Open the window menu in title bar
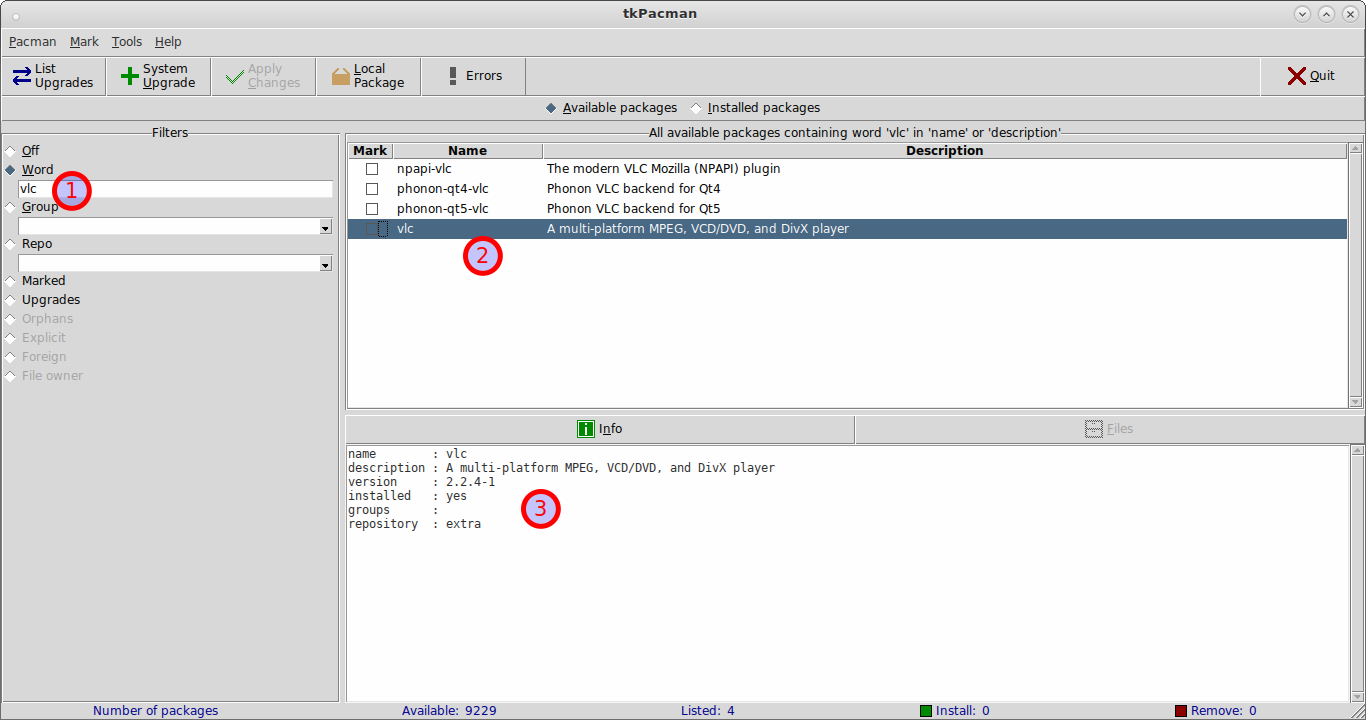This screenshot has width=1366, height=720. coord(15,14)
